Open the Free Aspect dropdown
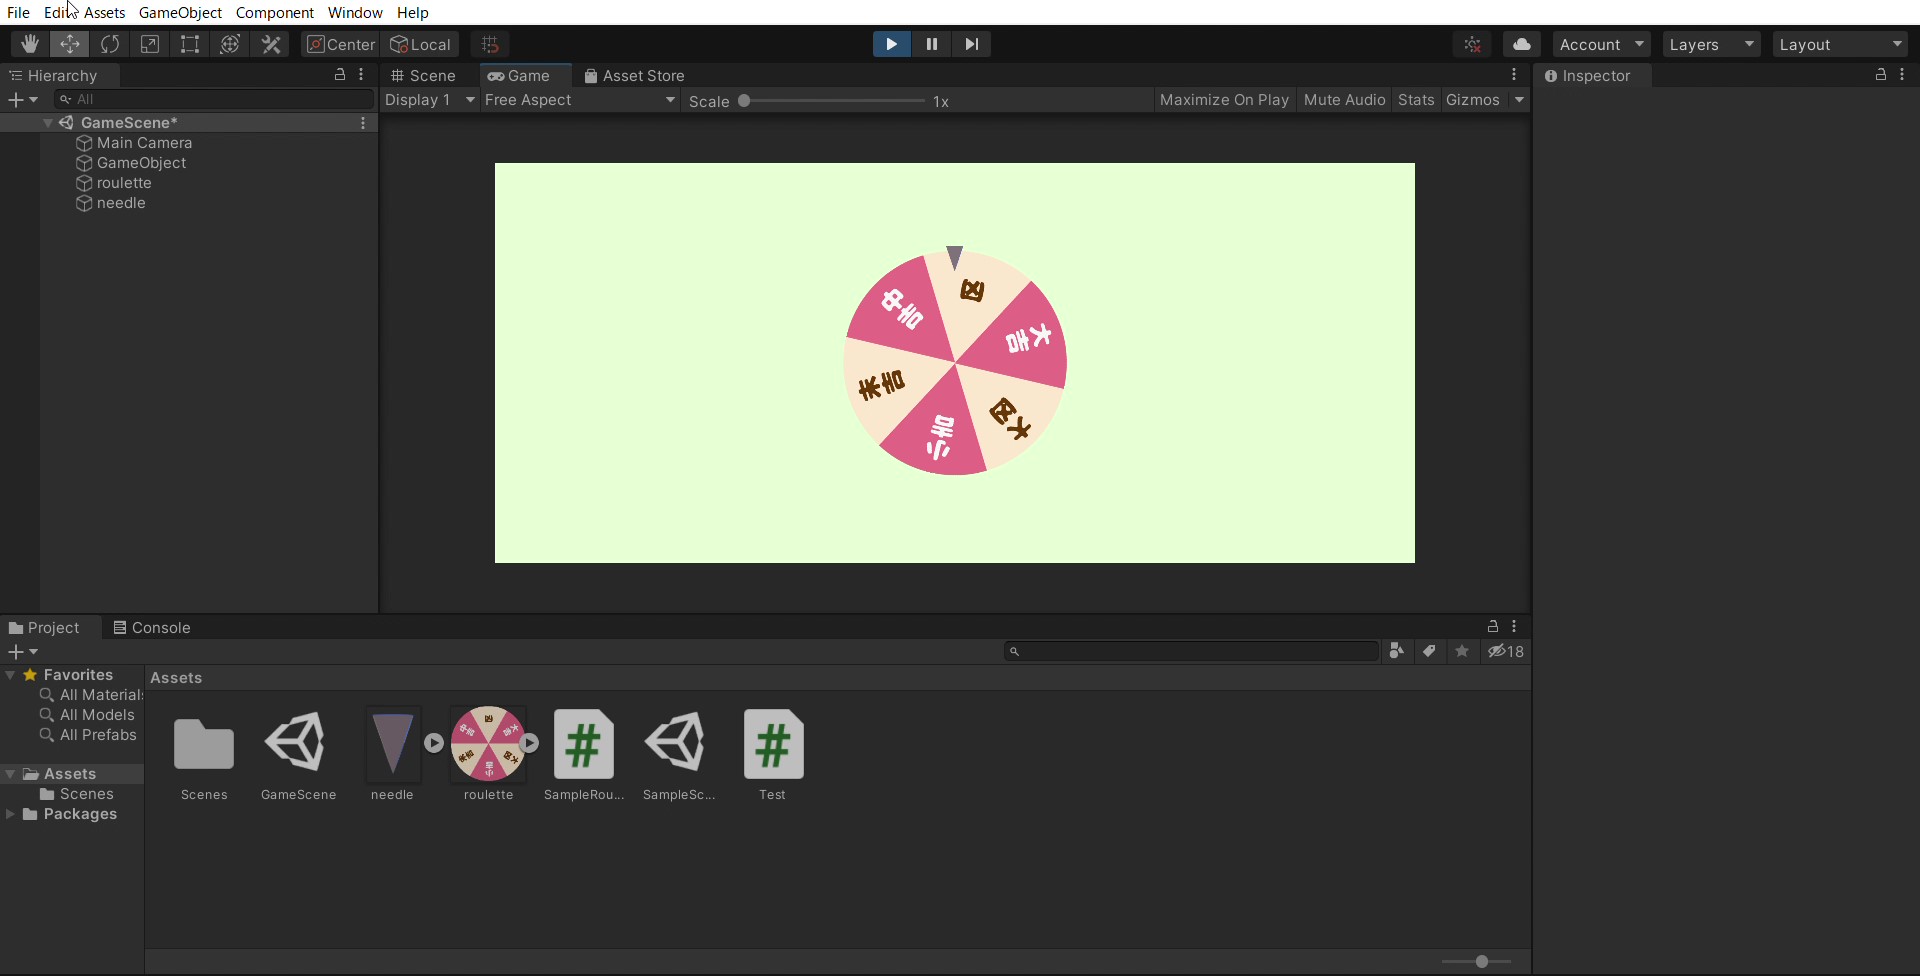 pyautogui.click(x=580, y=100)
